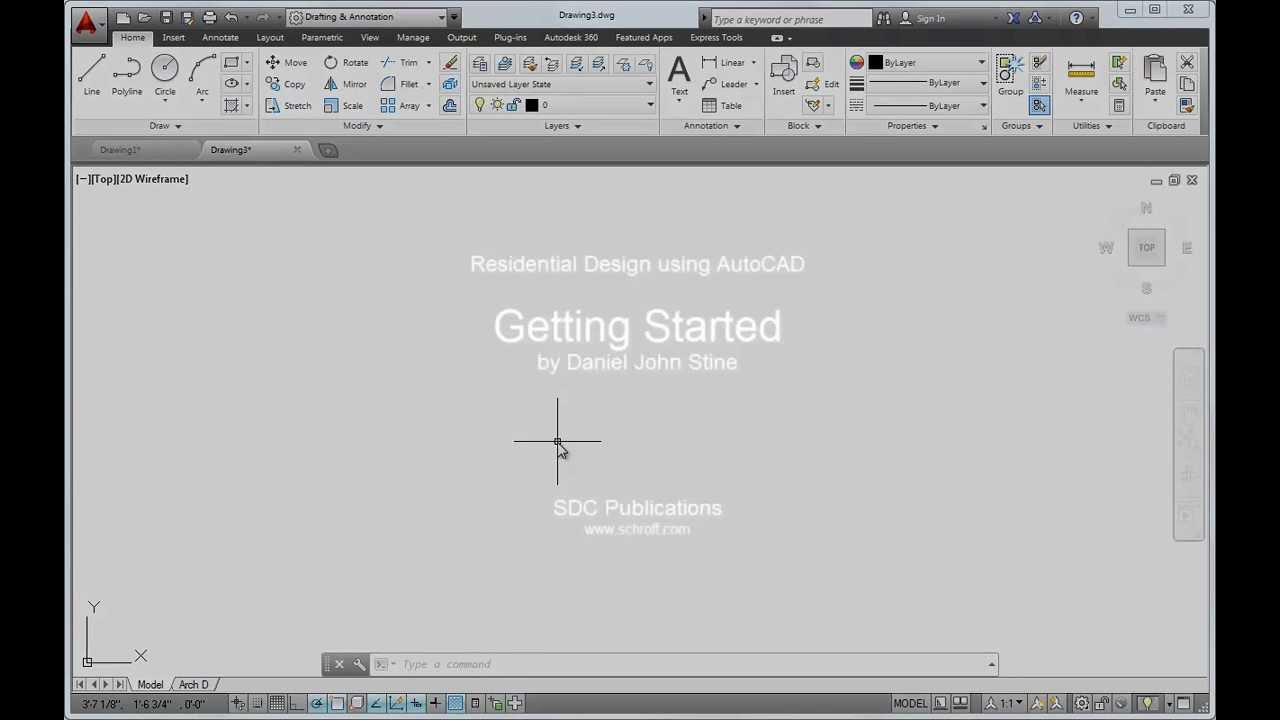This screenshot has width=1280, height=720.
Task: Toggle Grid Display in status bar
Action: [x=277, y=703]
